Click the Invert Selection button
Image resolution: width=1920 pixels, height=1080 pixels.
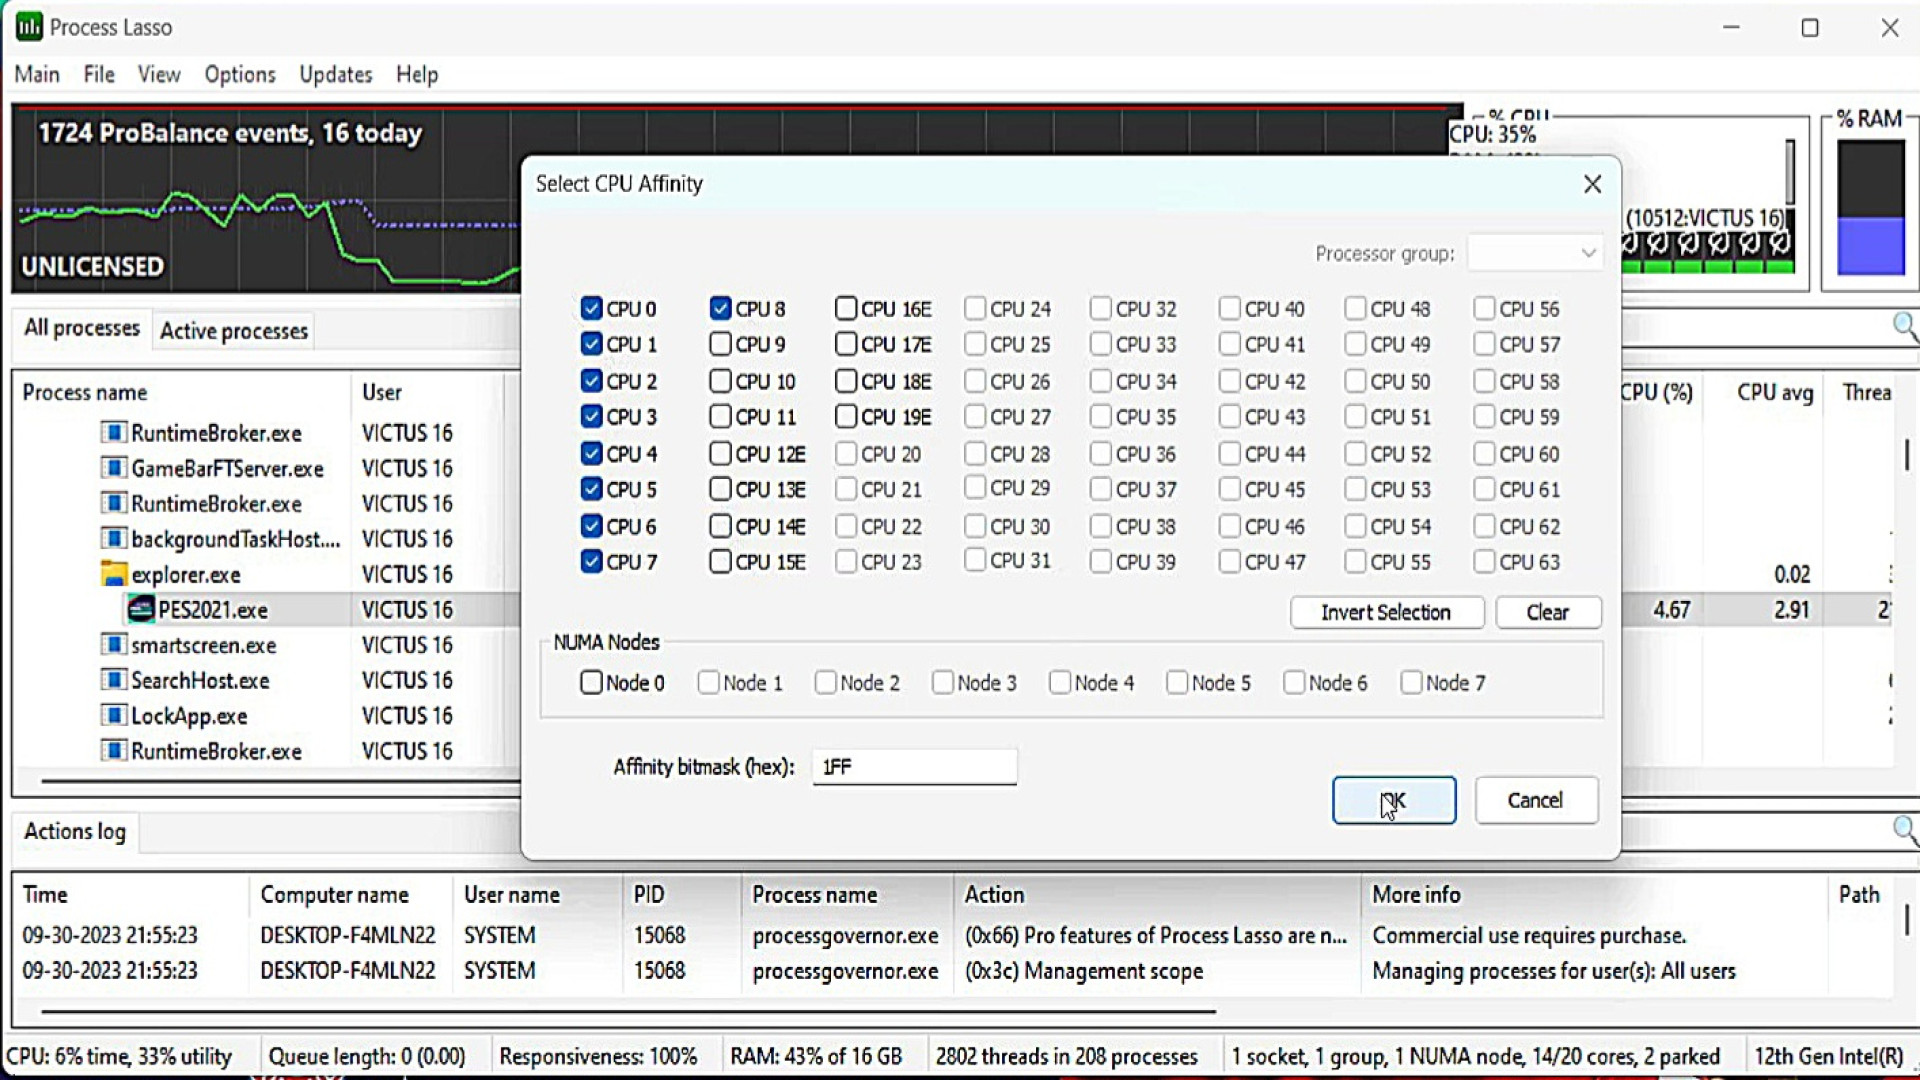pyautogui.click(x=1387, y=612)
